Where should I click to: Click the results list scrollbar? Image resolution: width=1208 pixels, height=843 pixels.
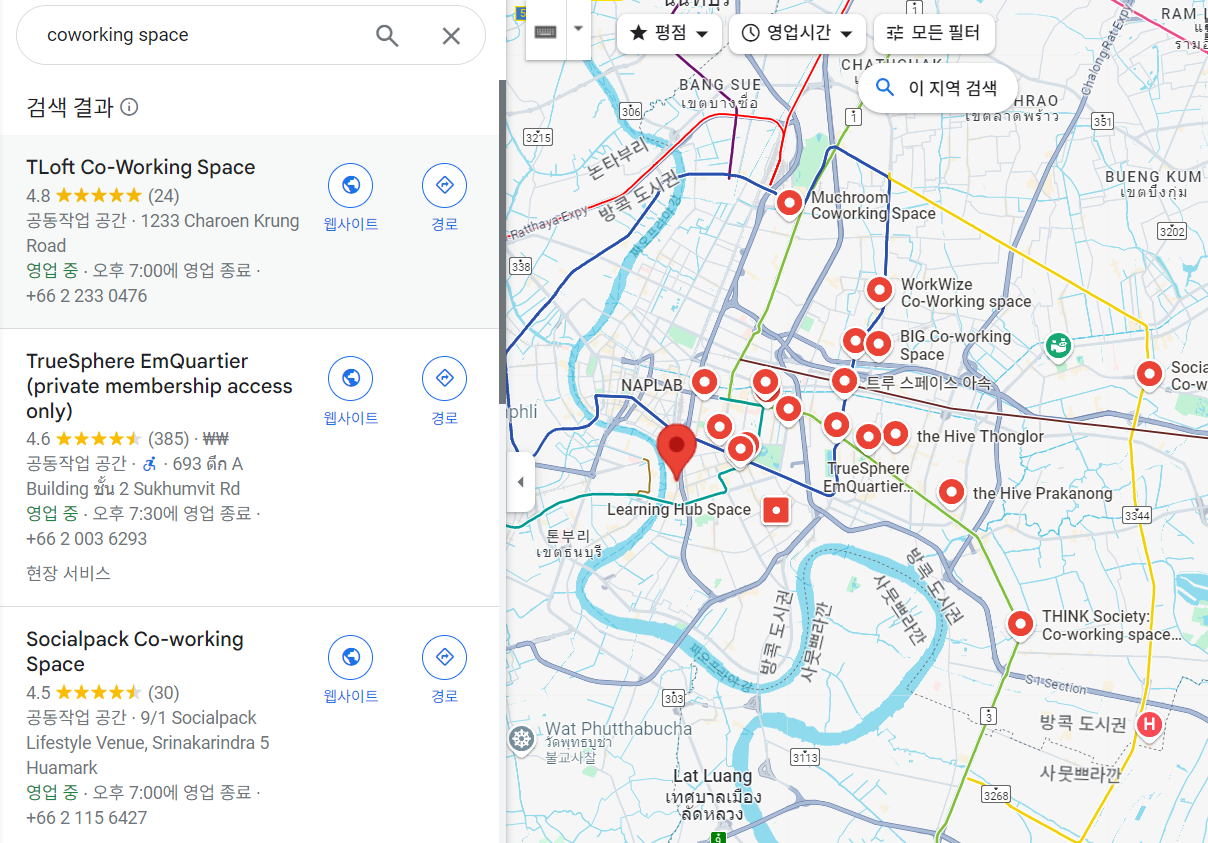pos(503,240)
